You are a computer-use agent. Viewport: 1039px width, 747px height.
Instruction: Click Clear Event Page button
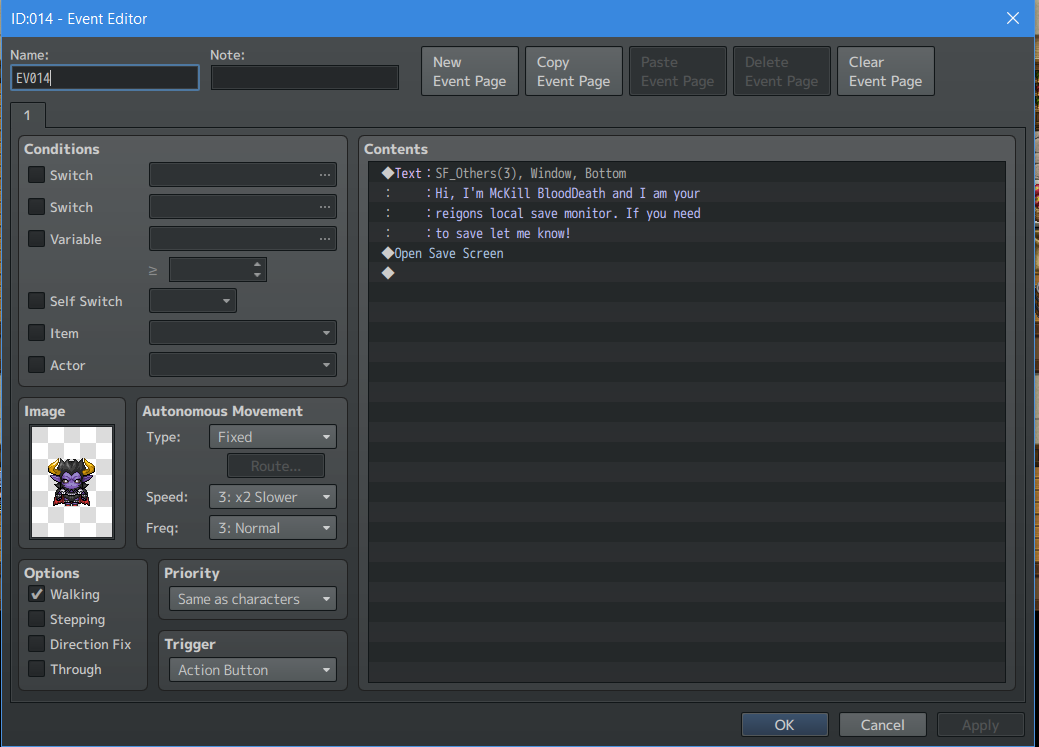886,71
